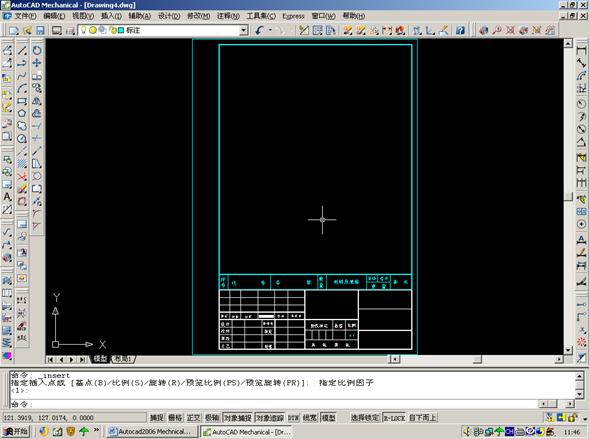Screen dimensions: 589x439
Task: Select the Circle tool in the draw toolbar
Action: coord(22,139)
